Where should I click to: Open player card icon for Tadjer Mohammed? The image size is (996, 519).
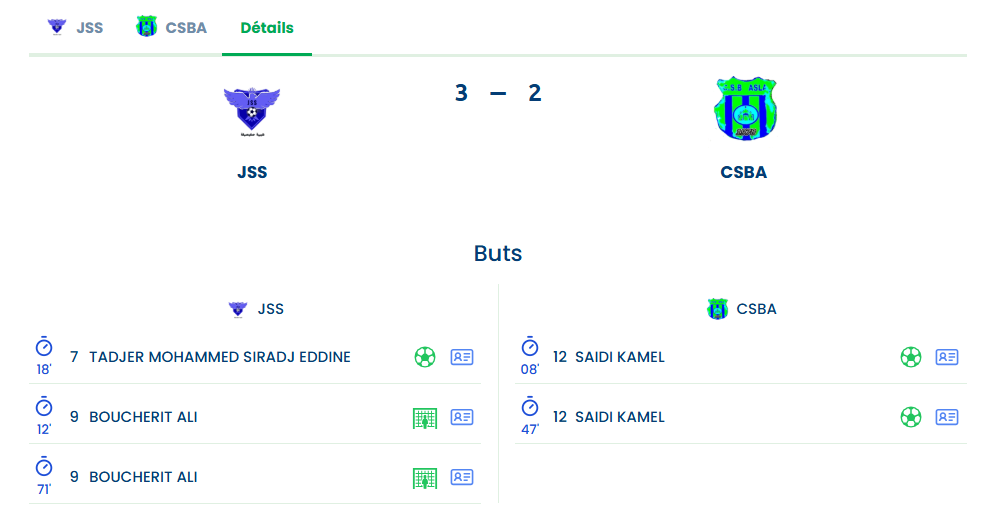tap(462, 357)
